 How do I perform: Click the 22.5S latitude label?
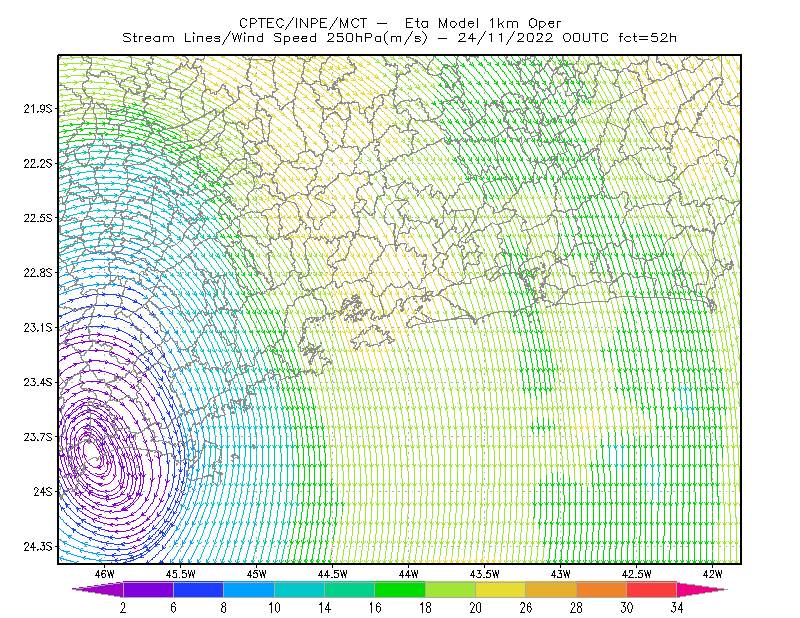pos(38,218)
